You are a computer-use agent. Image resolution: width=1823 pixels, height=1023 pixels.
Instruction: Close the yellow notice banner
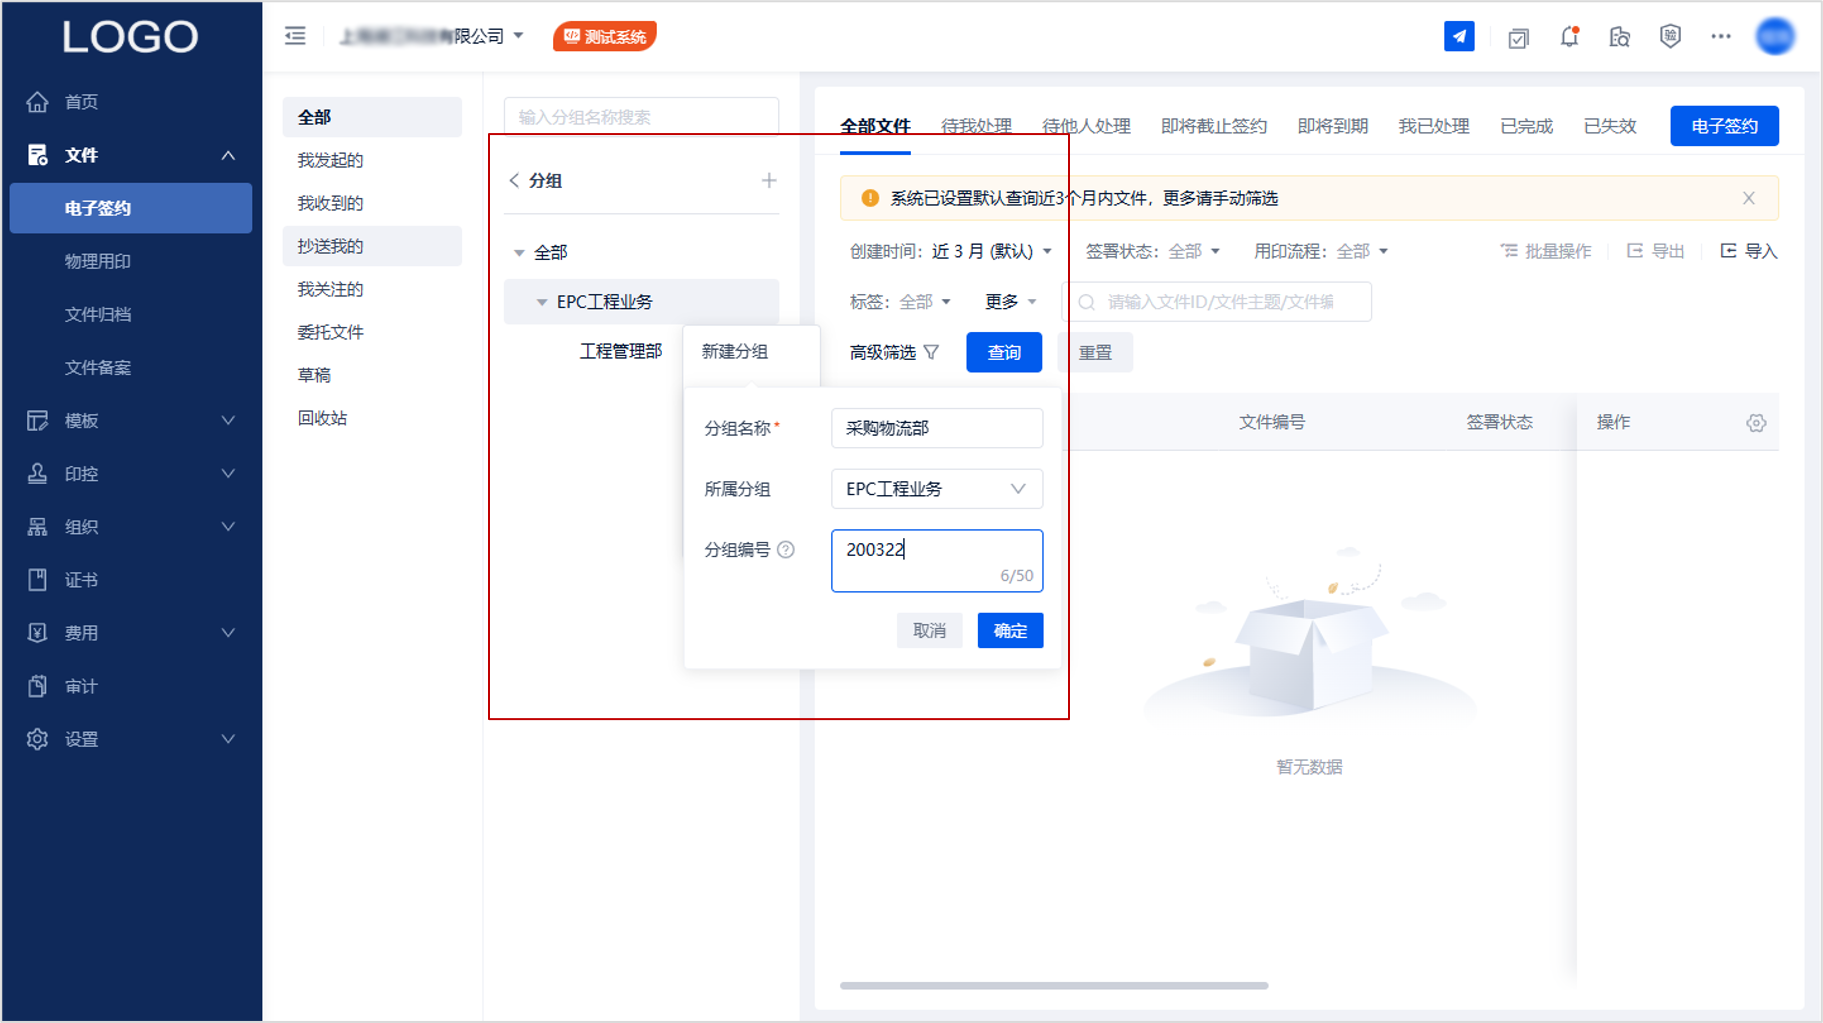click(1748, 198)
